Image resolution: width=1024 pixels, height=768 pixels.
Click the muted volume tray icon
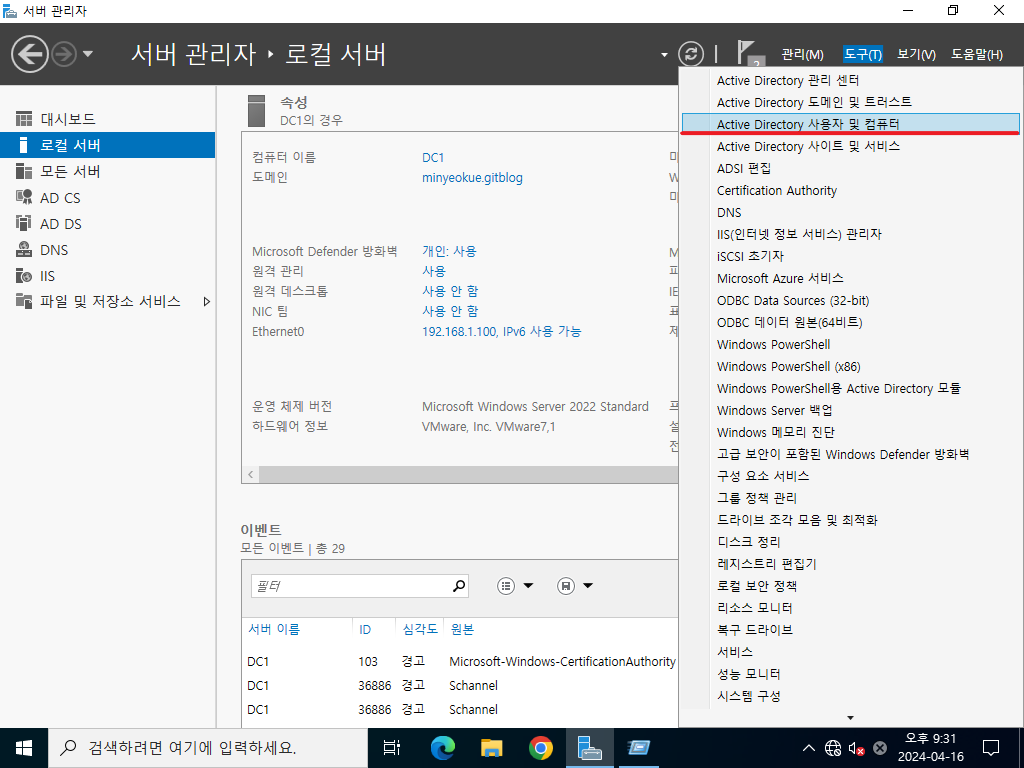pos(856,748)
